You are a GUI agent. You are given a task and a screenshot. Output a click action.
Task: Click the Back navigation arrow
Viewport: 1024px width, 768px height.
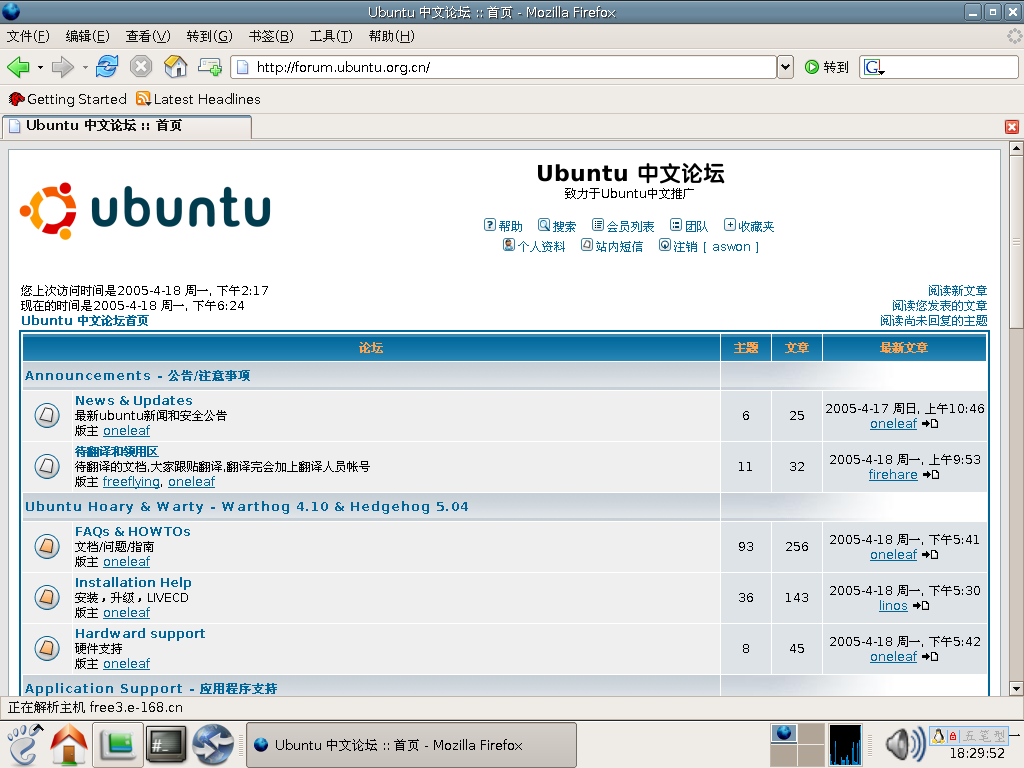tap(18, 67)
